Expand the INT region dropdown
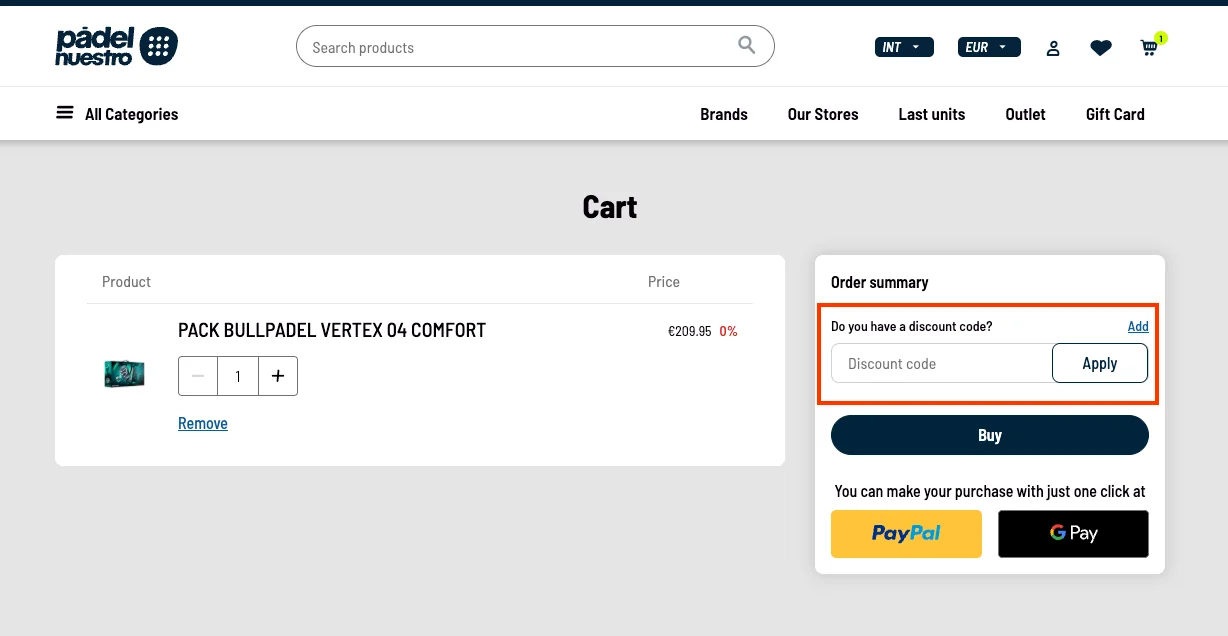This screenshot has width=1228, height=636. pyautogui.click(x=903, y=47)
